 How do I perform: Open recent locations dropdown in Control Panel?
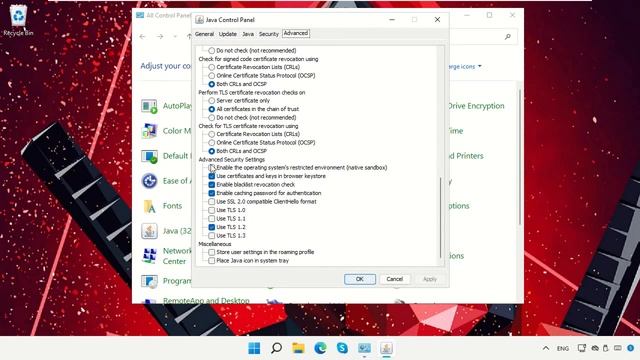[175, 37]
